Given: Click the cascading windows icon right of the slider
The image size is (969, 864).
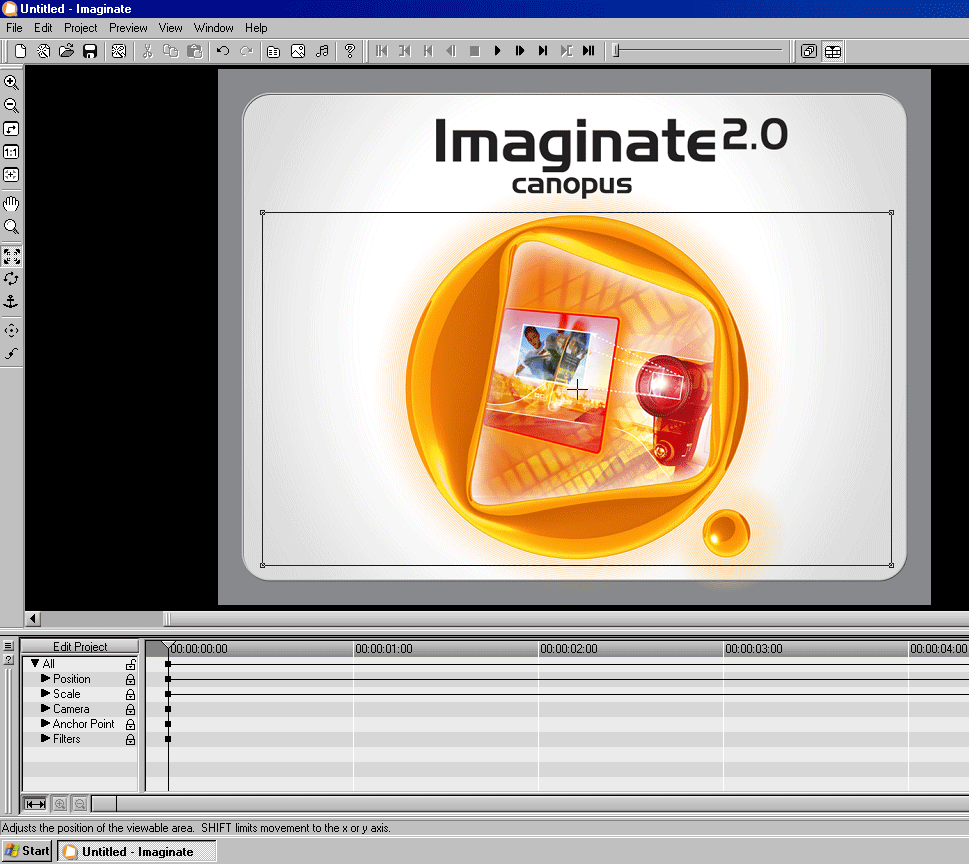Looking at the screenshot, I should coord(809,51).
